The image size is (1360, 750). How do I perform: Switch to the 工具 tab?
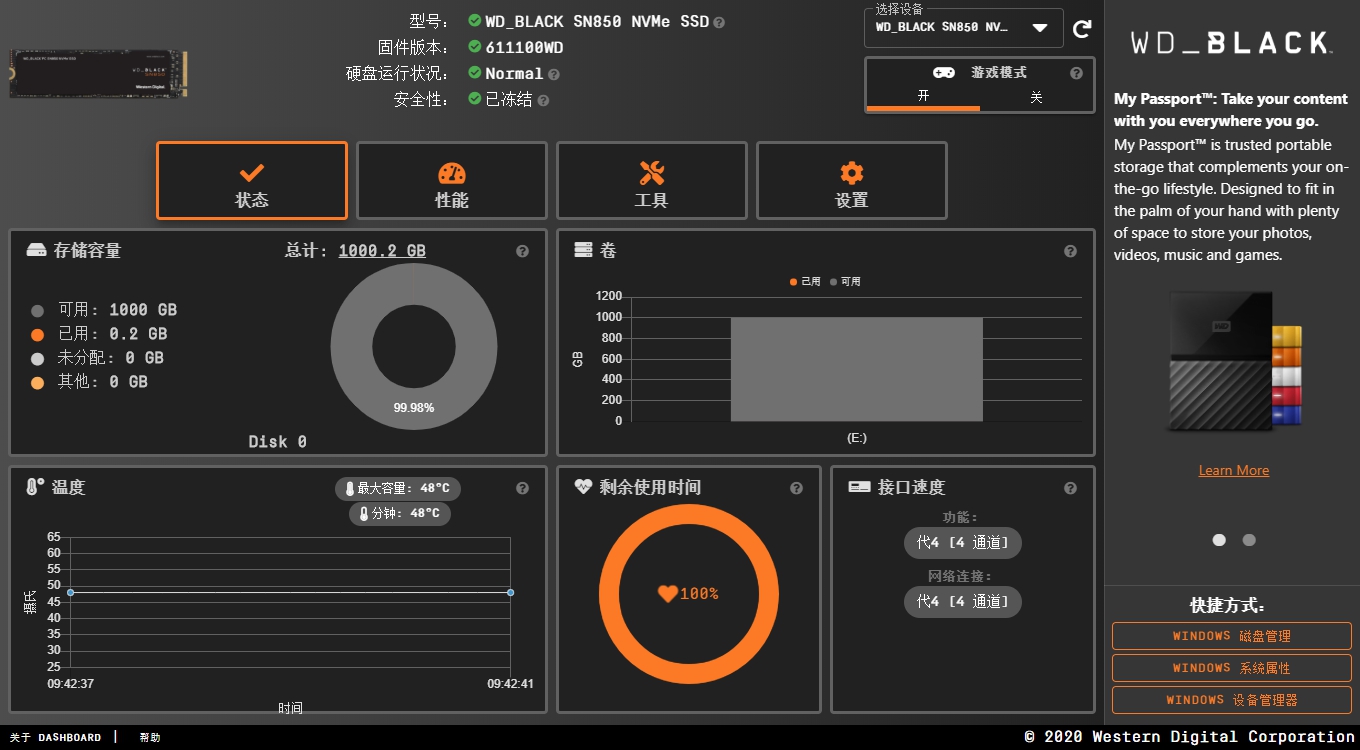coord(652,180)
